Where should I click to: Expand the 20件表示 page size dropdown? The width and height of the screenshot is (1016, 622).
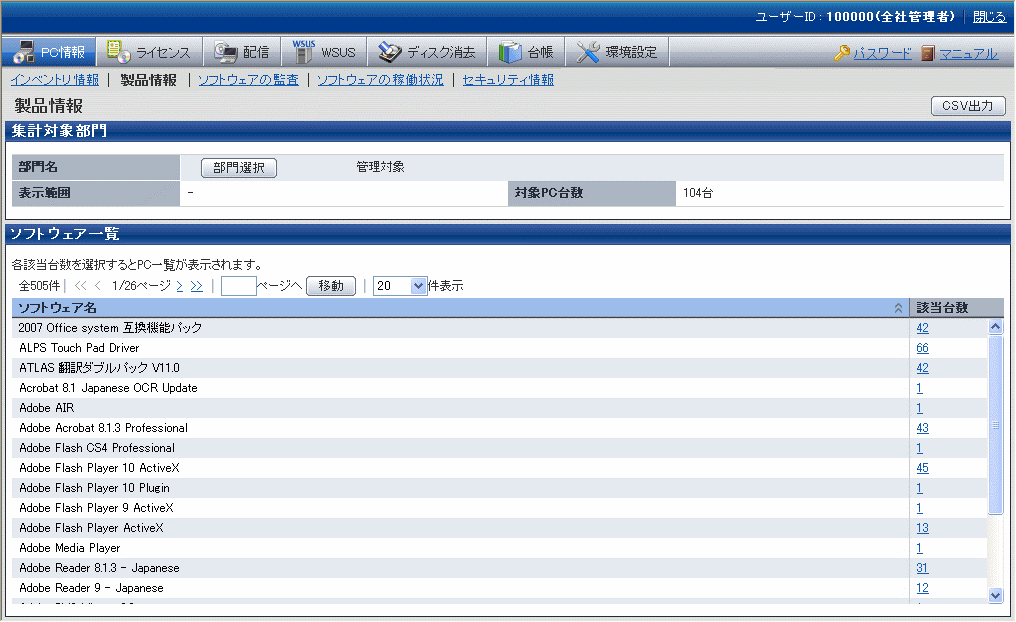click(419, 286)
